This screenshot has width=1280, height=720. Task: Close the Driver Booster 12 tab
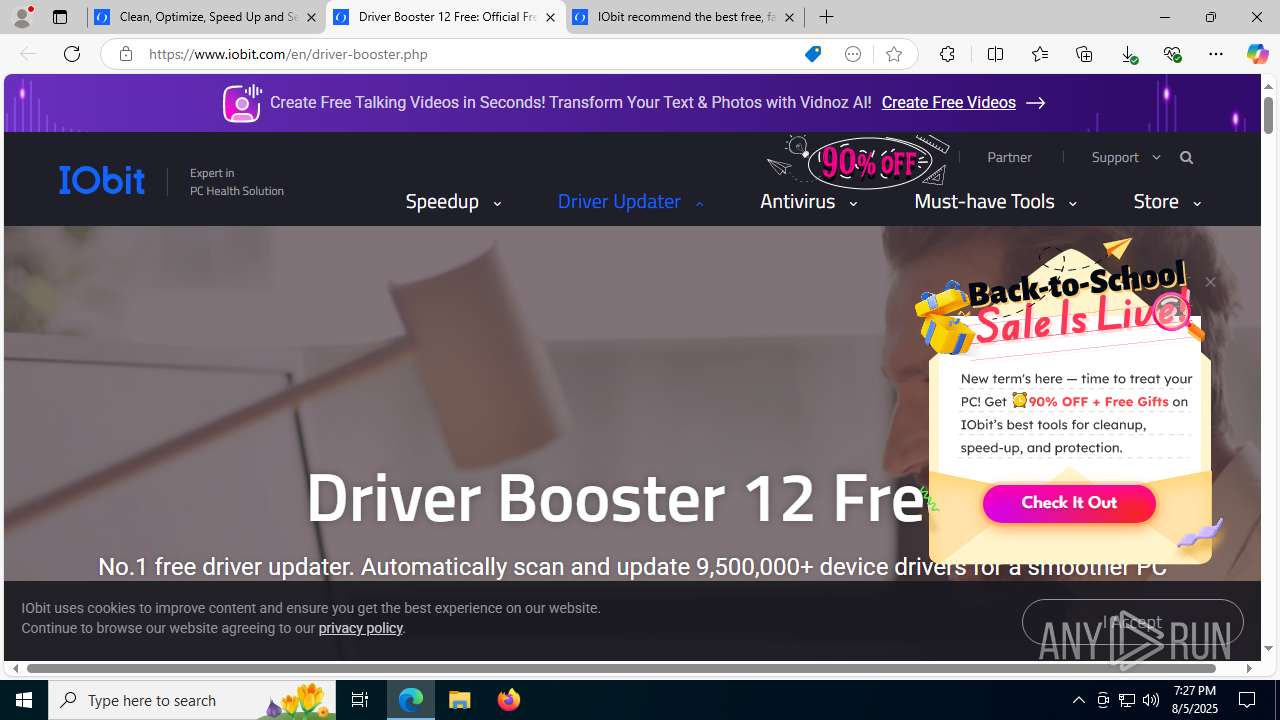point(550,17)
